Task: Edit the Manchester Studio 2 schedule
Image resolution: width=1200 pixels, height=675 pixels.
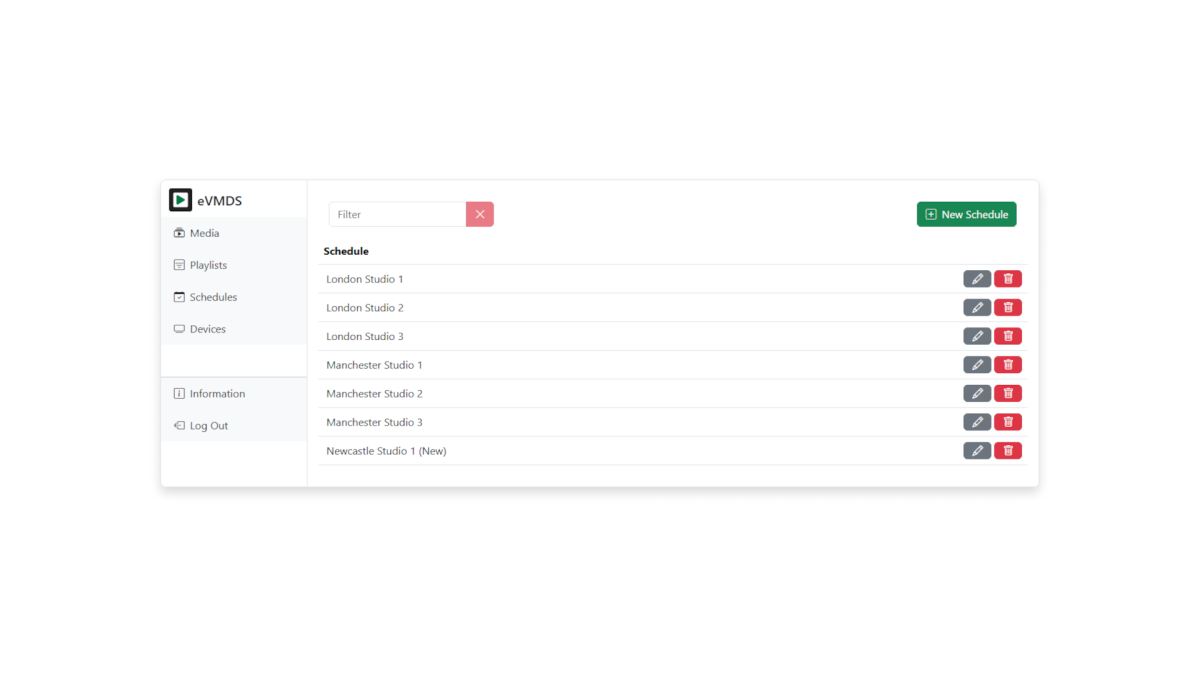Action: [x=977, y=394]
